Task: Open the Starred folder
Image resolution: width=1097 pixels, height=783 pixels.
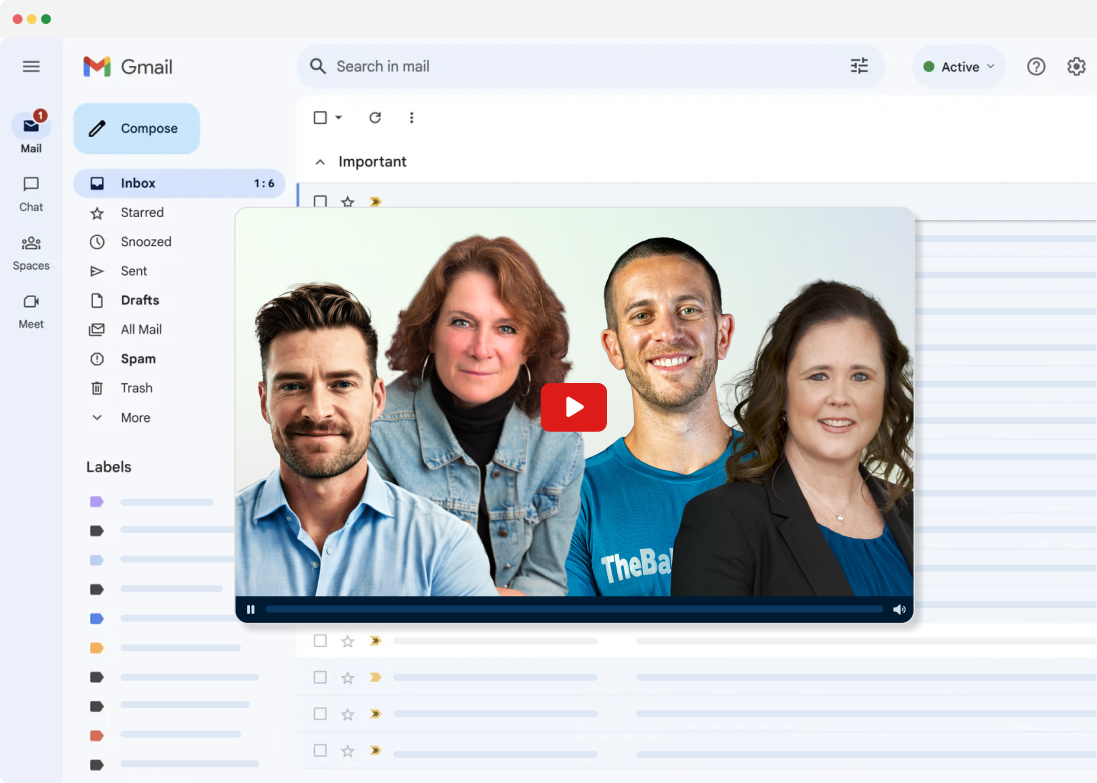Action: [142, 212]
